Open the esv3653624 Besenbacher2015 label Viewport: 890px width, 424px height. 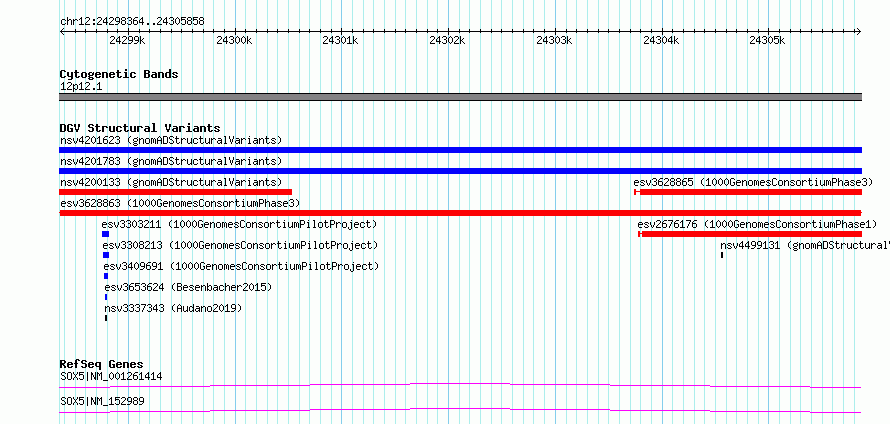[188, 287]
